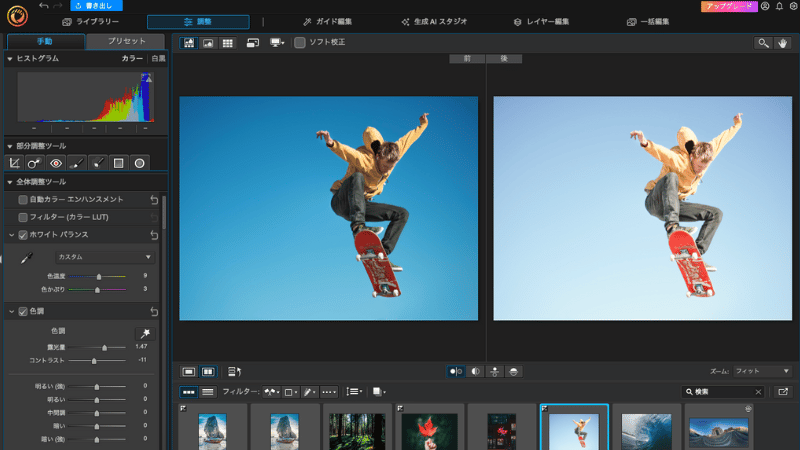Screen dimensions: 800x450
Task: Show single photo view
Action: click(x=189, y=371)
